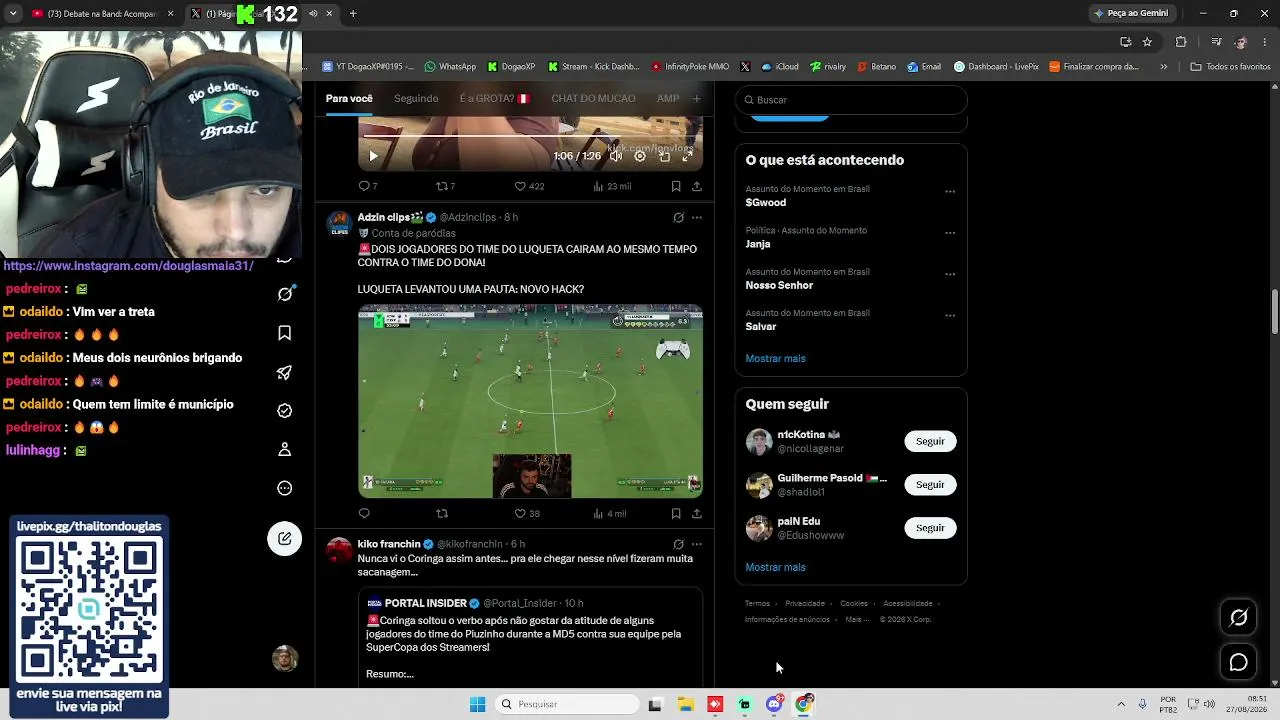Open Bookmarks in the X left sidebar
The width and height of the screenshot is (1280, 720).
(x=285, y=333)
